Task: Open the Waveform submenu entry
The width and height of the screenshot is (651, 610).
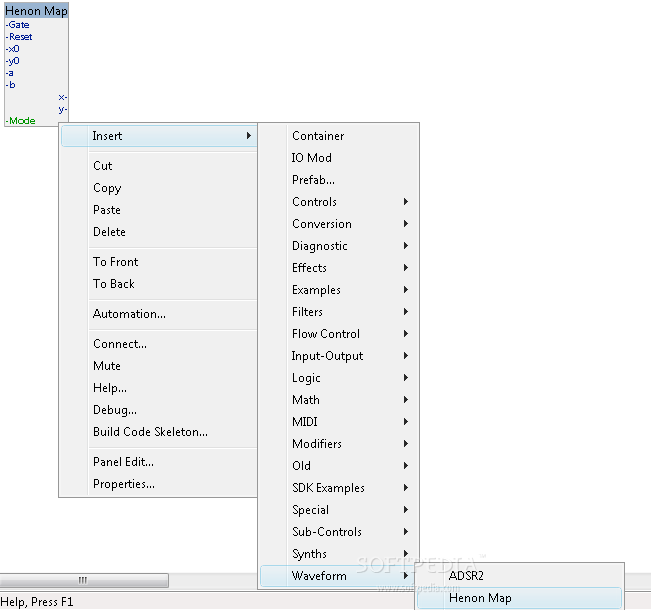Action: (338, 576)
